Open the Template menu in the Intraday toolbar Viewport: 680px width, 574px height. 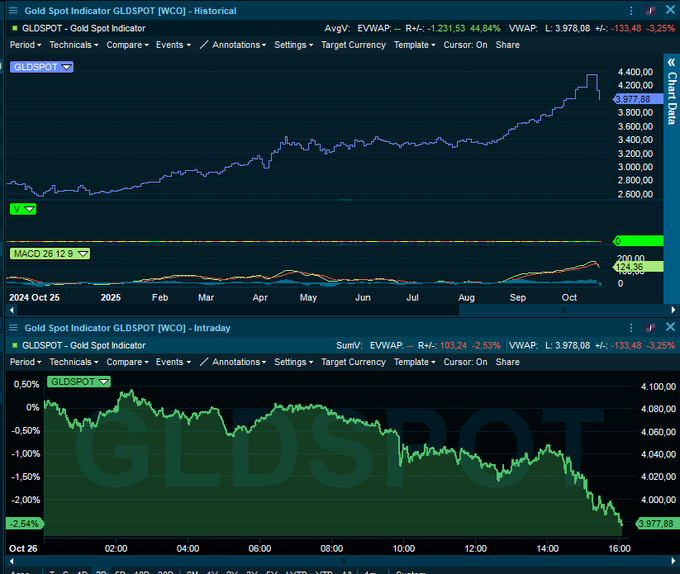click(415, 362)
